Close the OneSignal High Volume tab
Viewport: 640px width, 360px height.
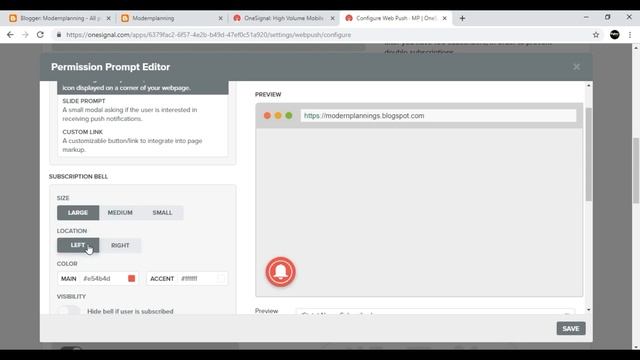pyautogui.click(x=332, y=18)
